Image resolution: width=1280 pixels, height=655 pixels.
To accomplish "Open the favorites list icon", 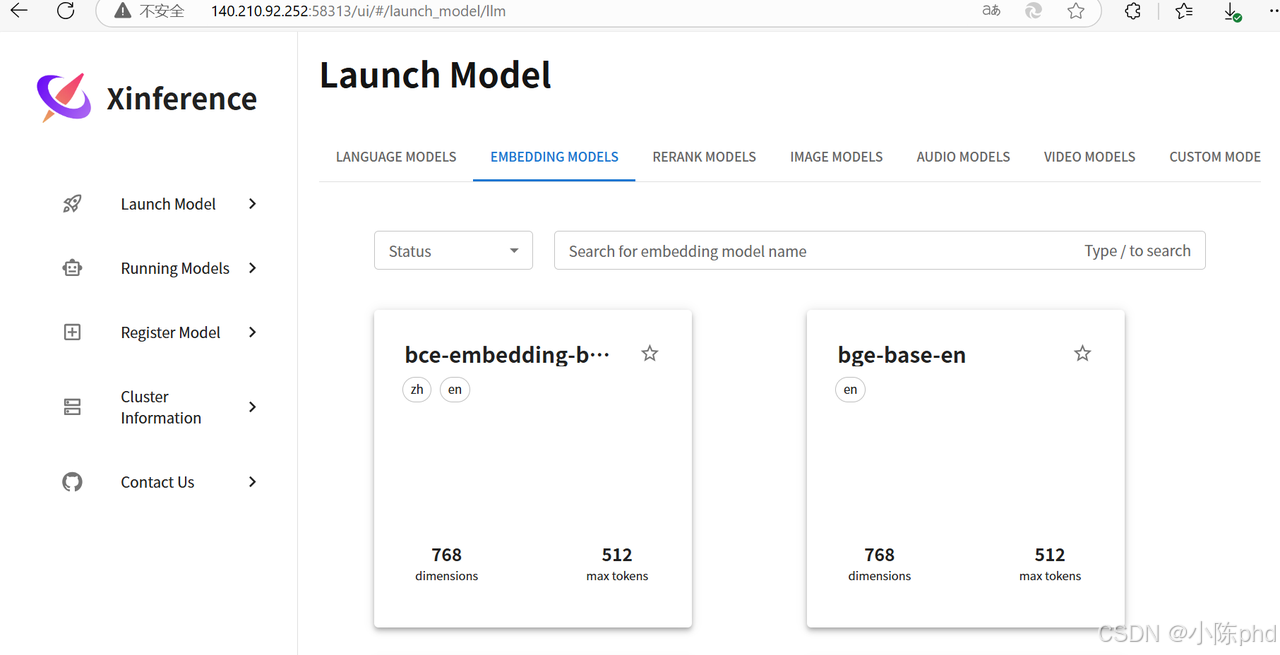I will (1184, 11).
